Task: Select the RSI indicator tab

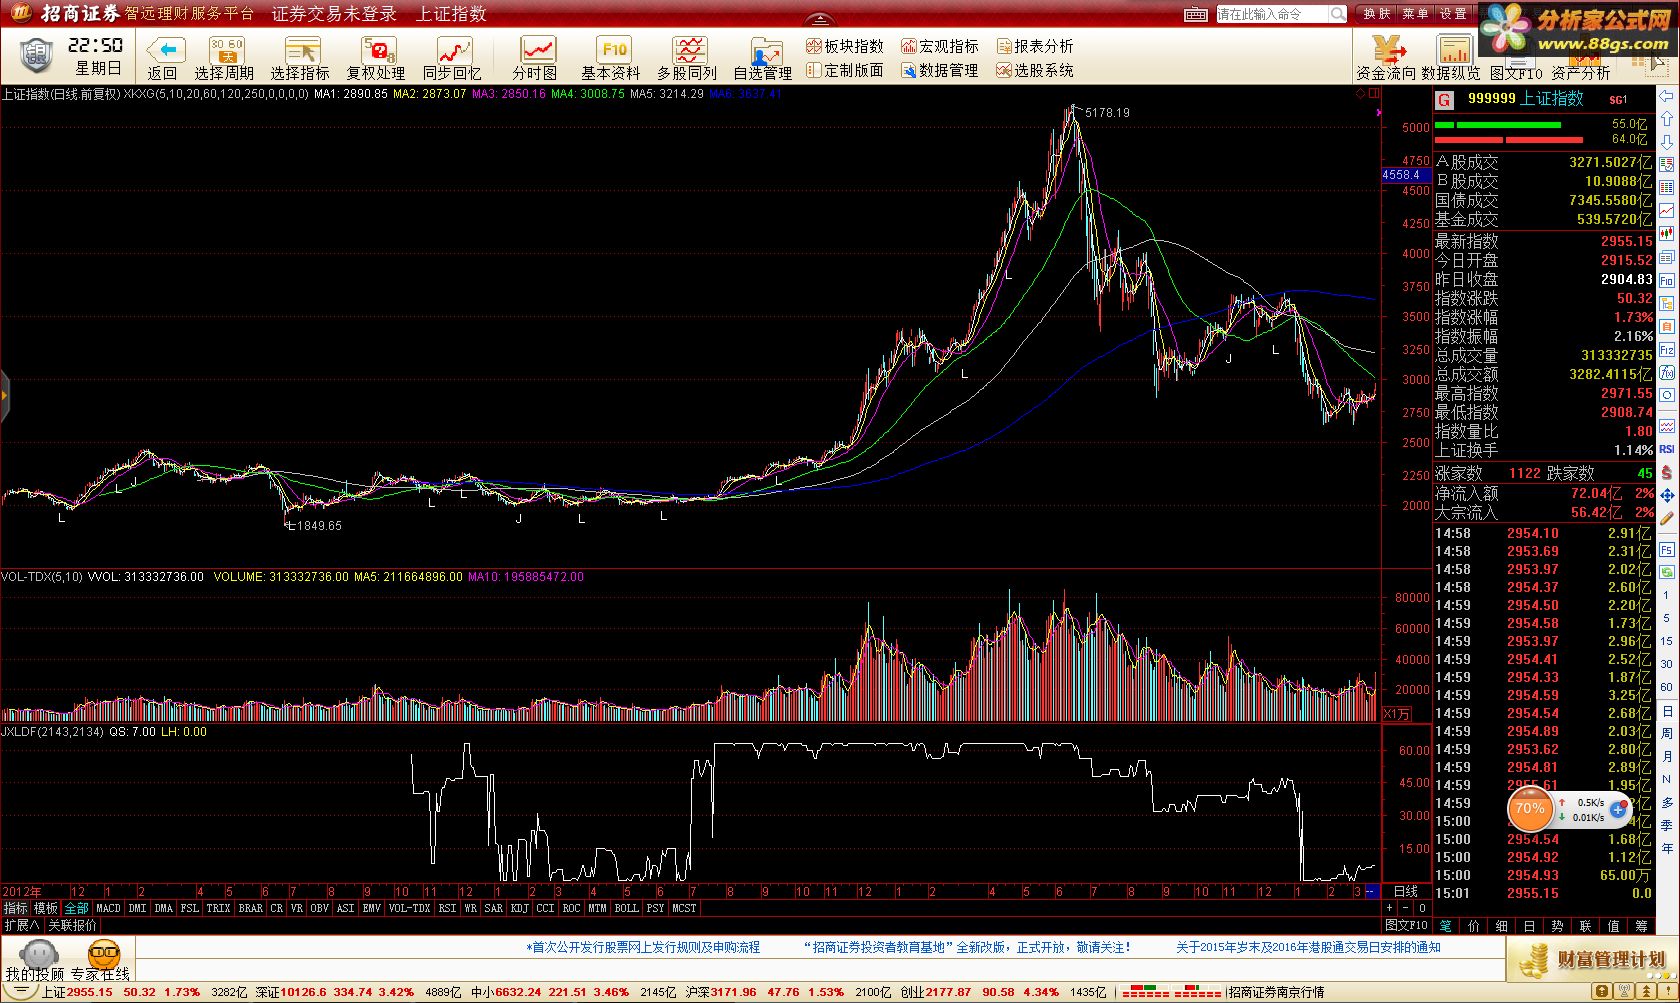Action: click(447, 908)
